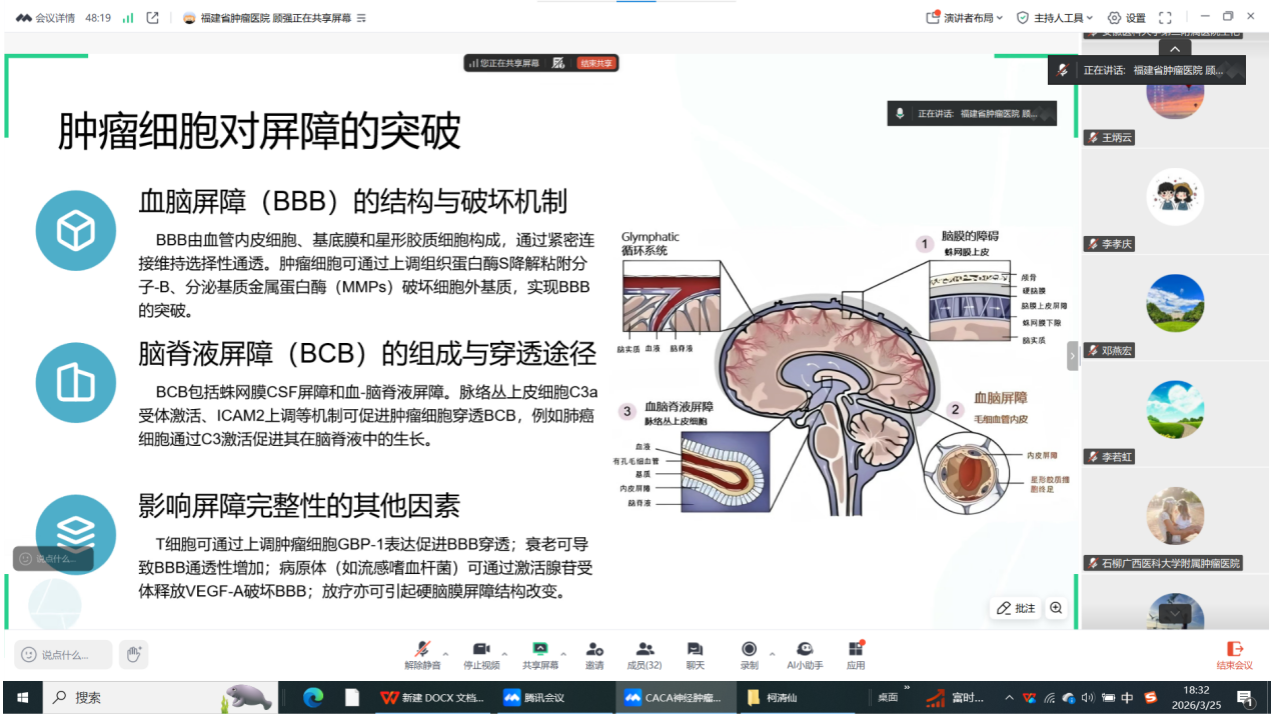Open Microsoft Edge from the taskbar
The height and width of the screenshot is (715, 1274).
coord(313,697)
